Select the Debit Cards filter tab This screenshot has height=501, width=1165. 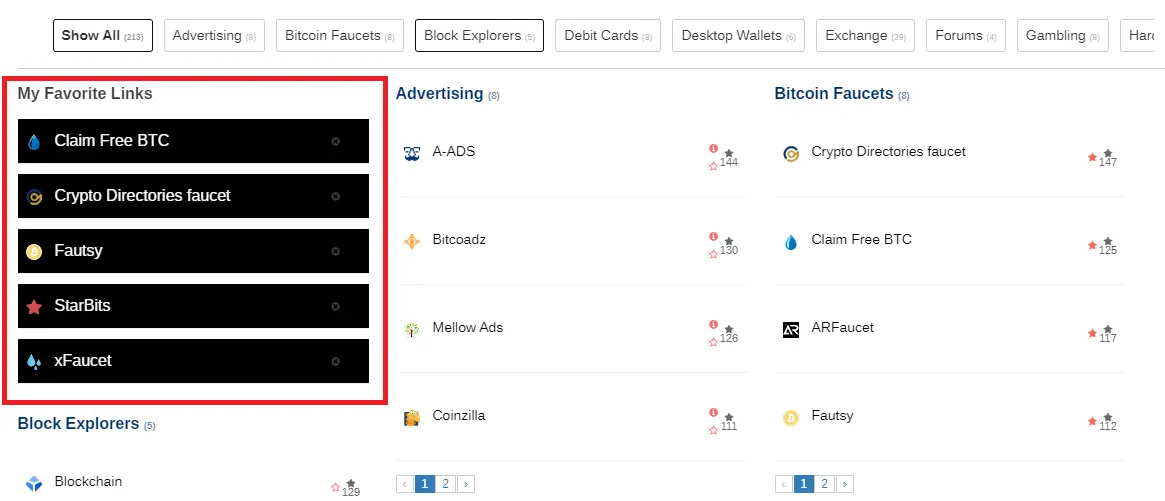click(x=608, y=36)
